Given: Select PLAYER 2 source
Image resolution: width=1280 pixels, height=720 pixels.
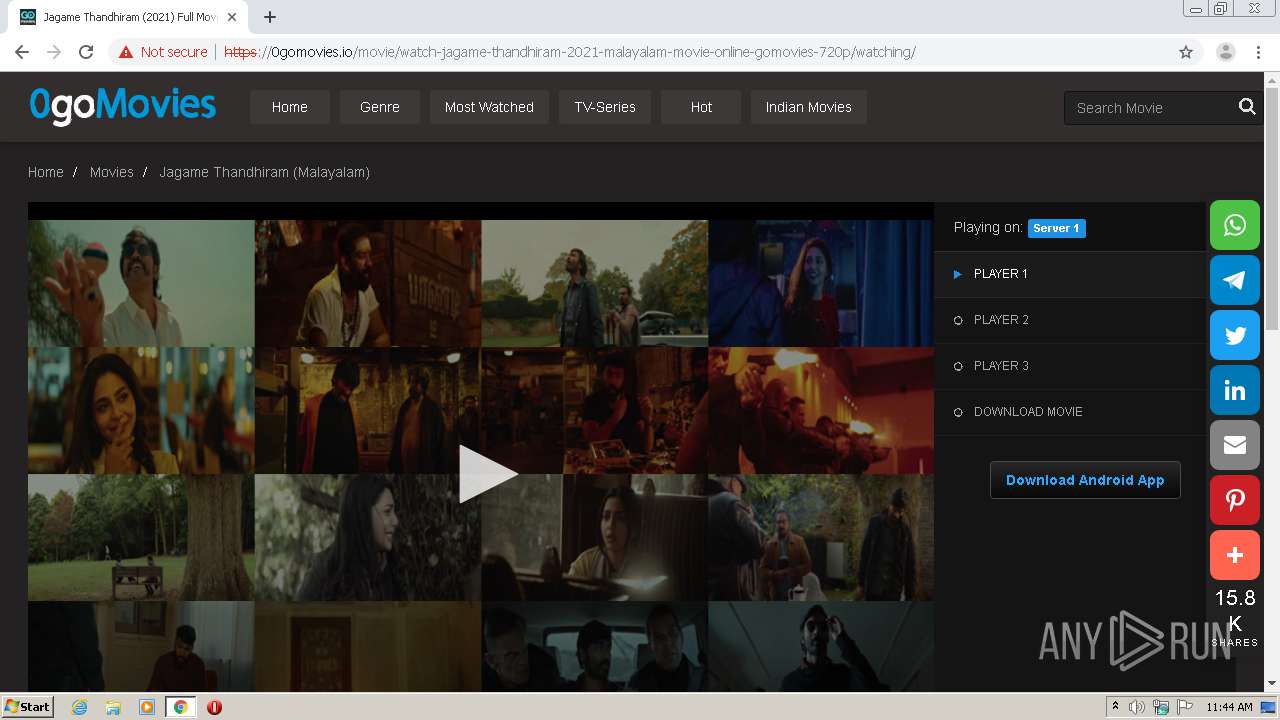Looking at the screenshot, I should coord(1070,320).
